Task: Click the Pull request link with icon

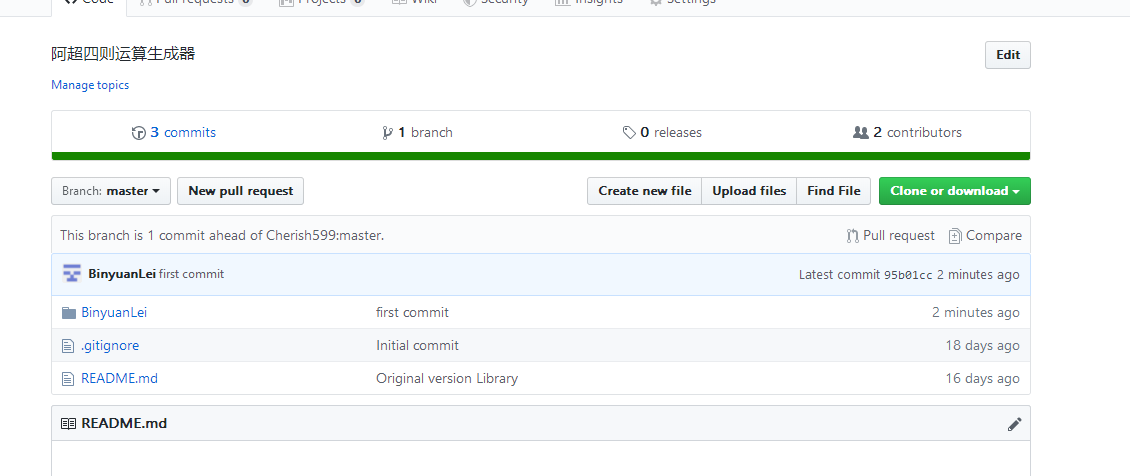Action: coord(891,235)
